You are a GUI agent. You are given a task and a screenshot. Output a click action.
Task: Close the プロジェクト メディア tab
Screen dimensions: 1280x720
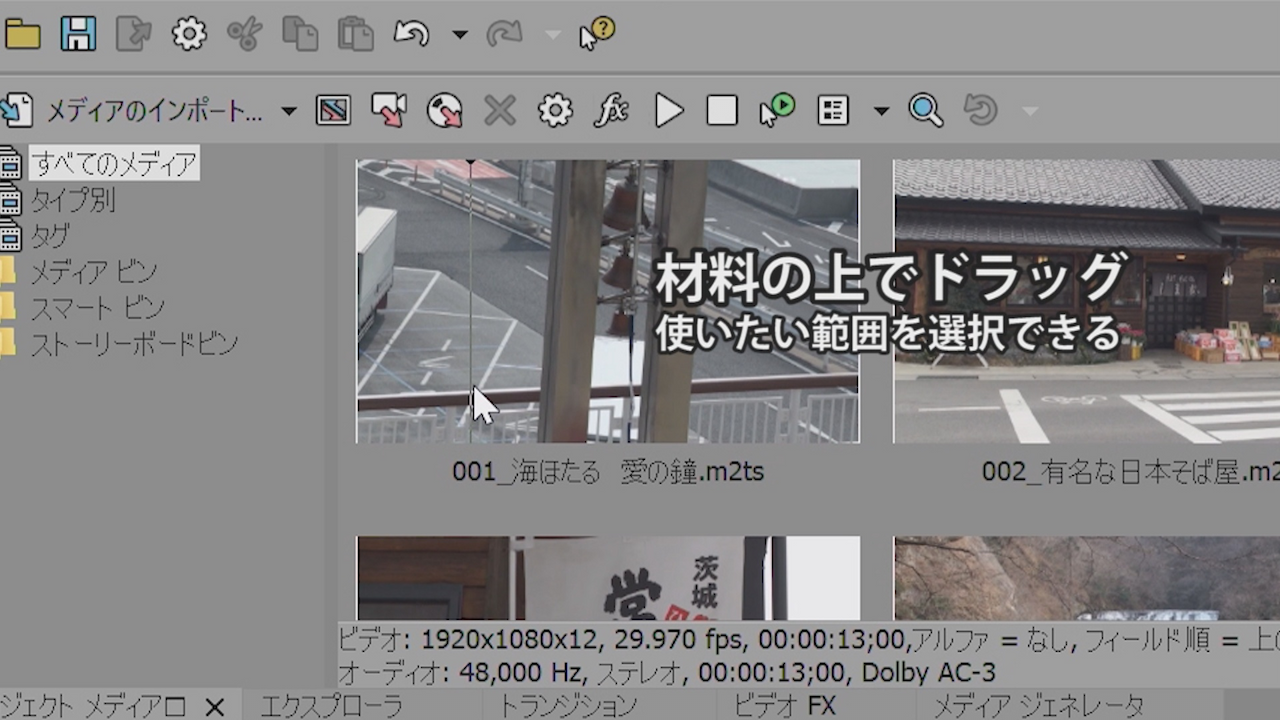[214, 707]
